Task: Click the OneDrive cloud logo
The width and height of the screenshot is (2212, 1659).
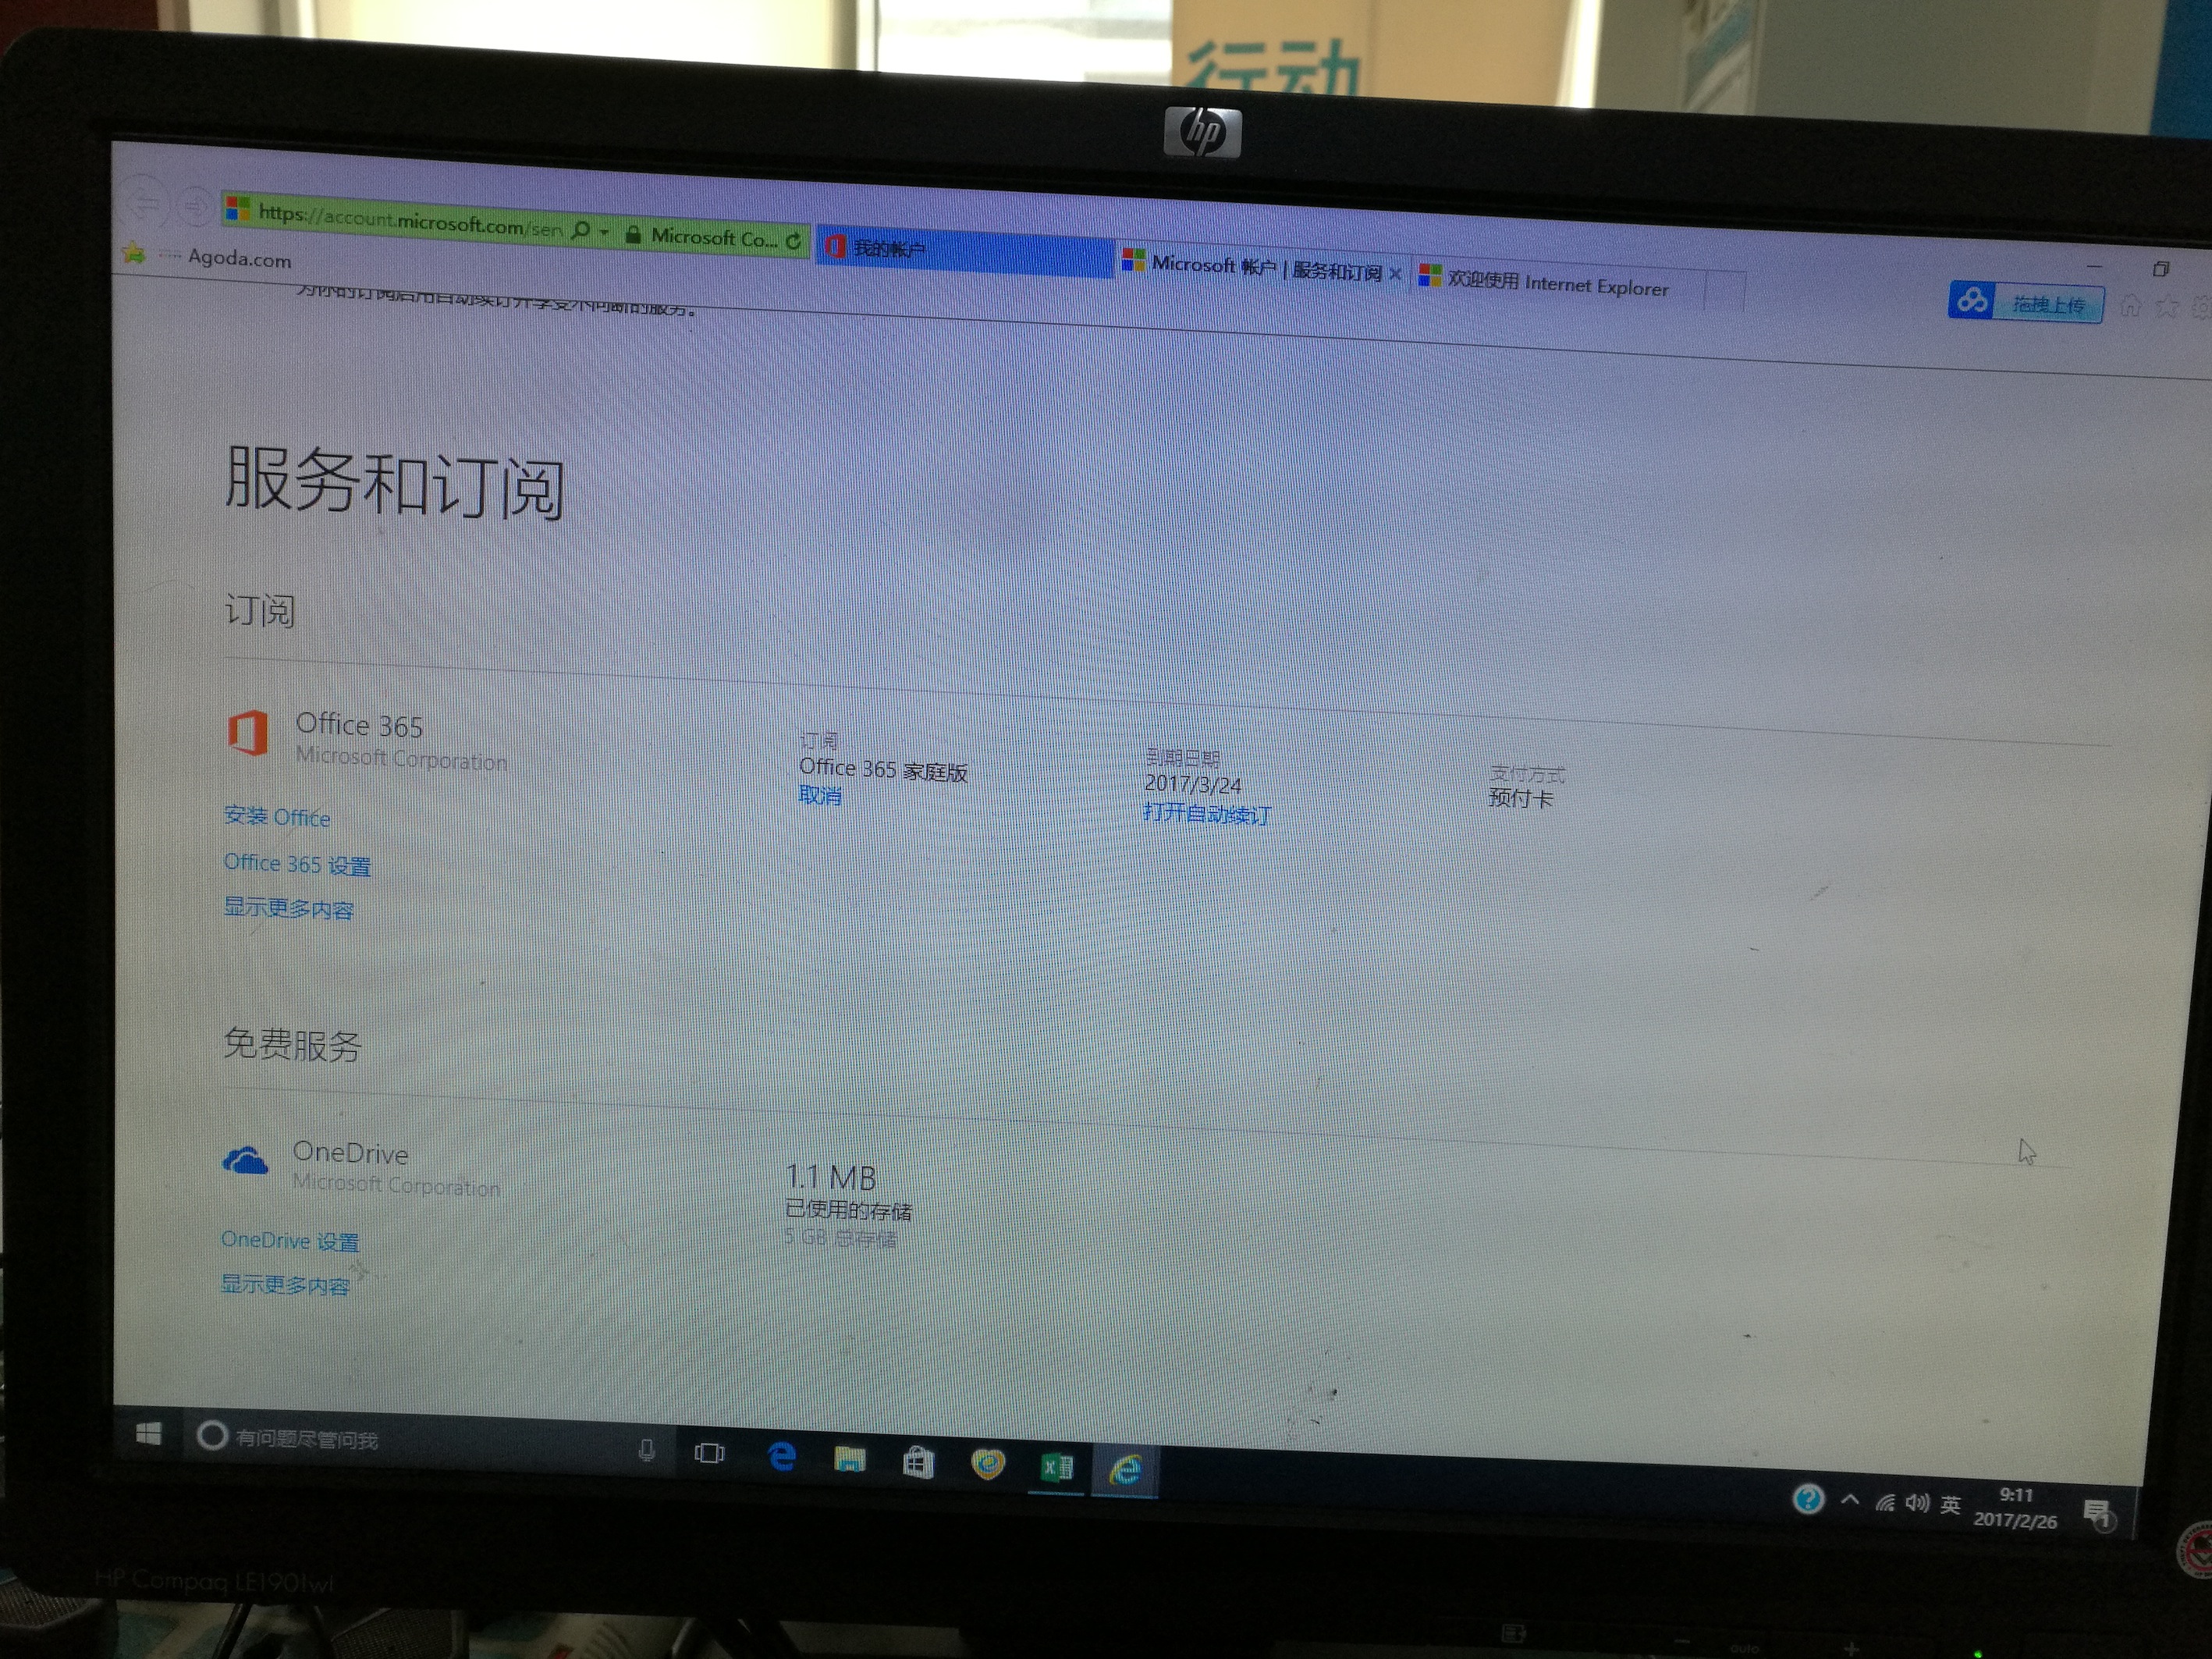Action: tap(245, 1160)
